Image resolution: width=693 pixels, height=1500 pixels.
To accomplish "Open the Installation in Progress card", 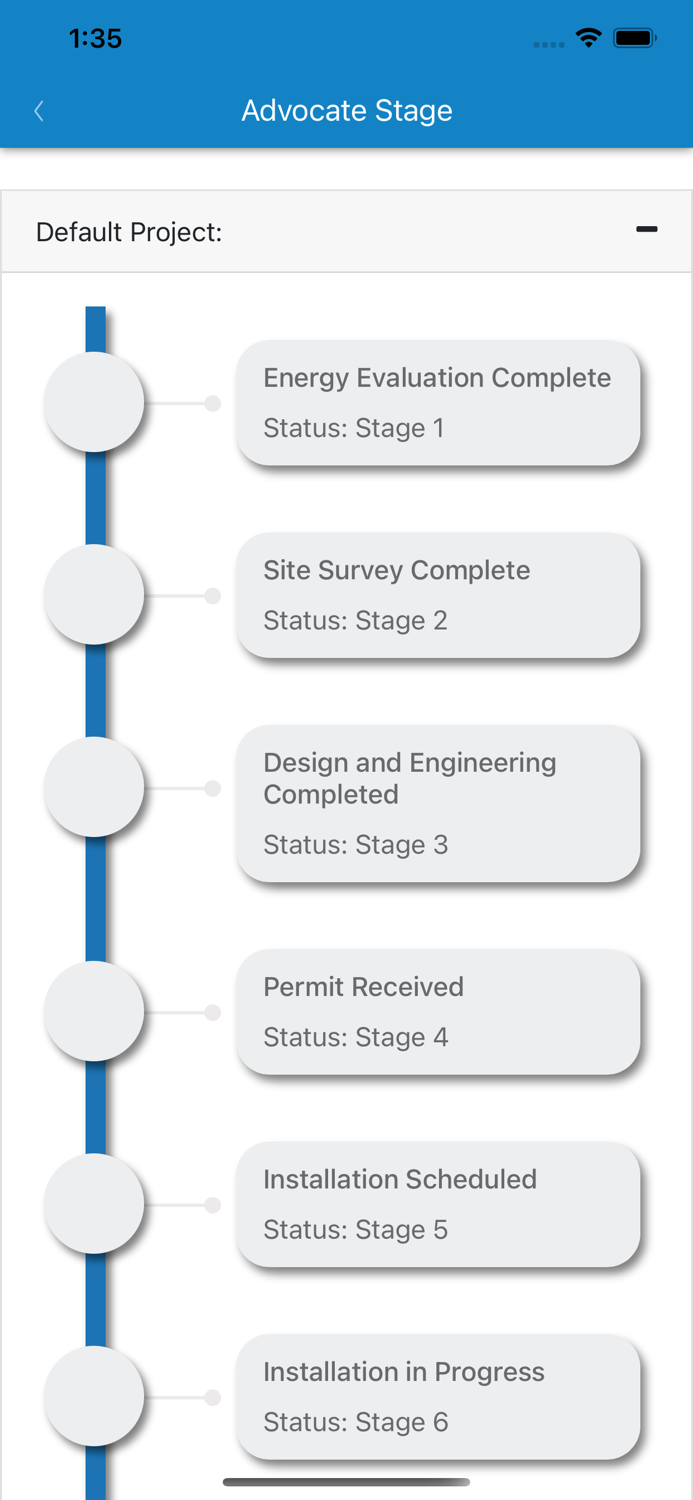I will tap(438, 1396).
